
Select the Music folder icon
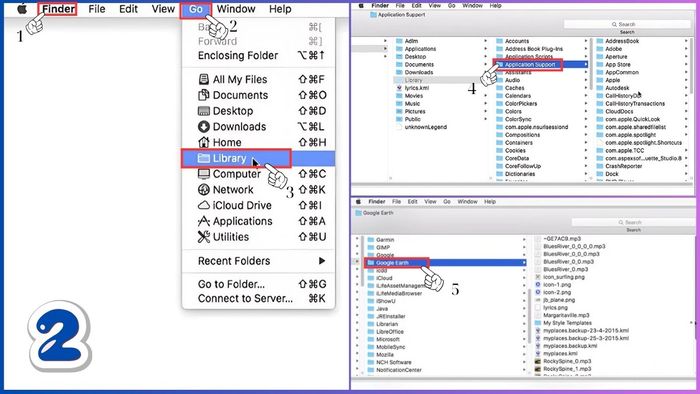click(x=400, y=104)
